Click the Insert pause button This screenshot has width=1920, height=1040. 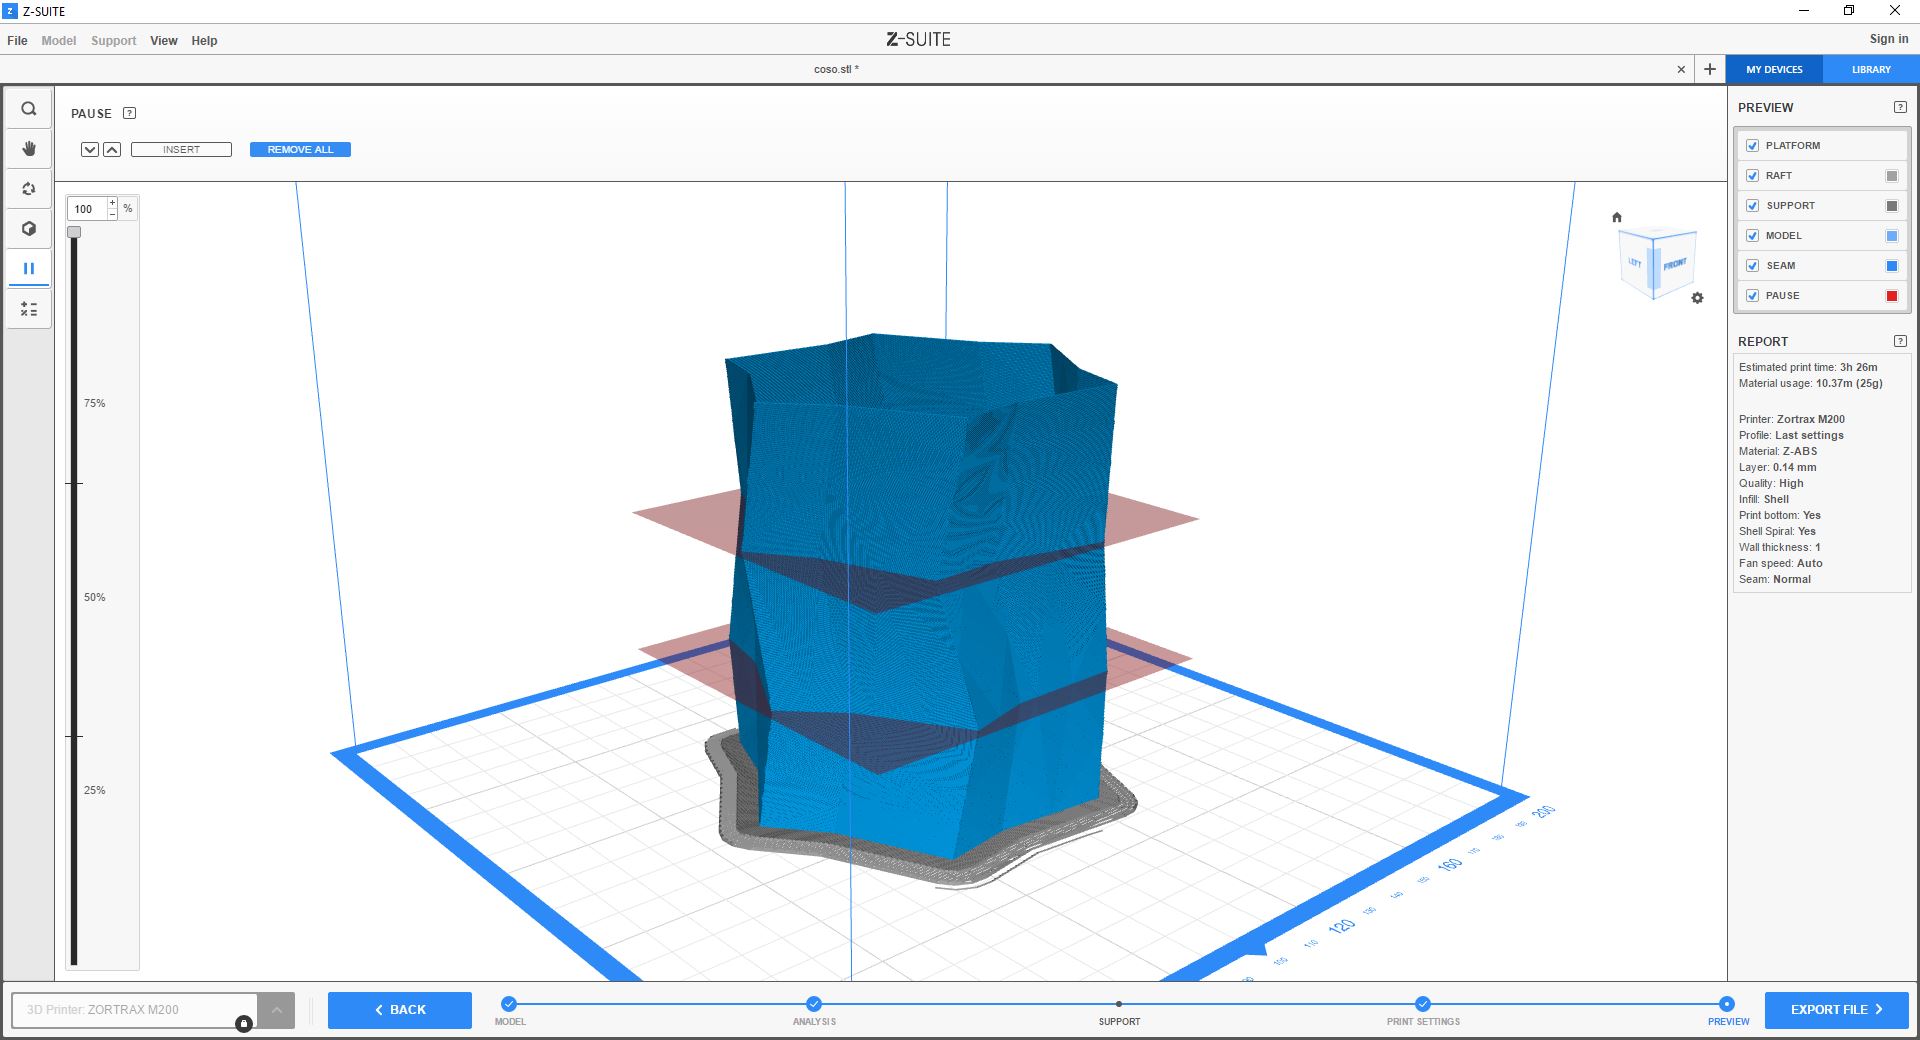(x=181, y=149)
